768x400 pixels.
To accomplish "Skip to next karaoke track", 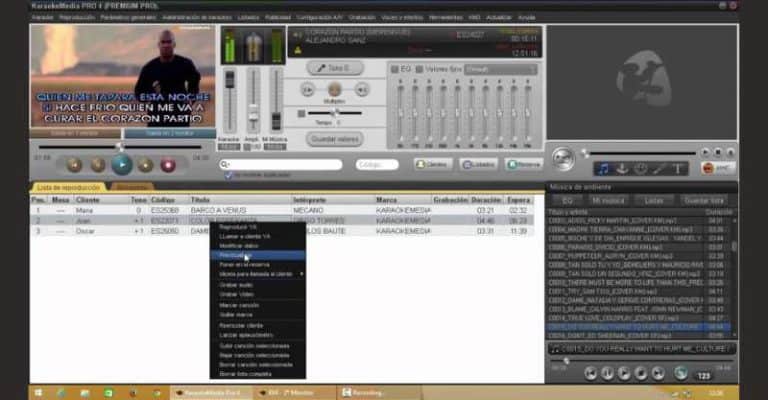I will [145, 165].
